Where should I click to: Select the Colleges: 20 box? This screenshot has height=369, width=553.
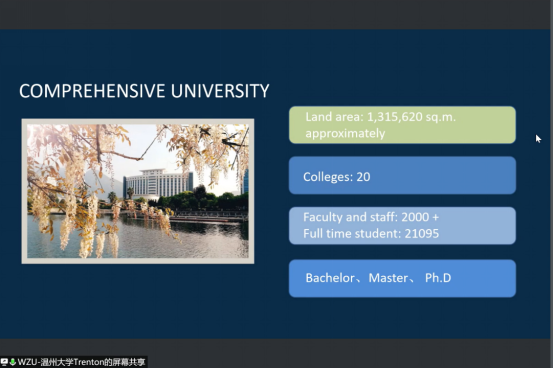pos(402,175)
